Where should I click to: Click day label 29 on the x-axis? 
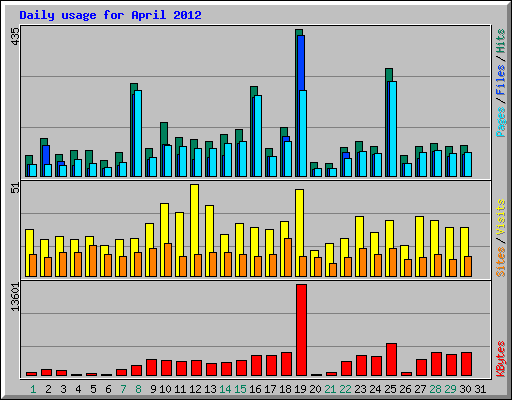point(450,389)
